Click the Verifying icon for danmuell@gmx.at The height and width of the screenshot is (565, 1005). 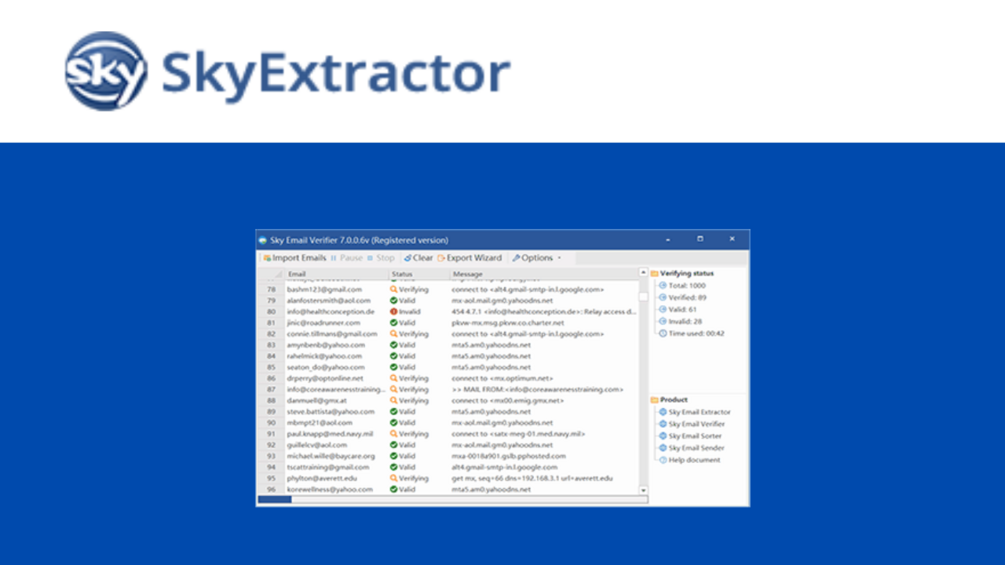click(x=394, y=400)
